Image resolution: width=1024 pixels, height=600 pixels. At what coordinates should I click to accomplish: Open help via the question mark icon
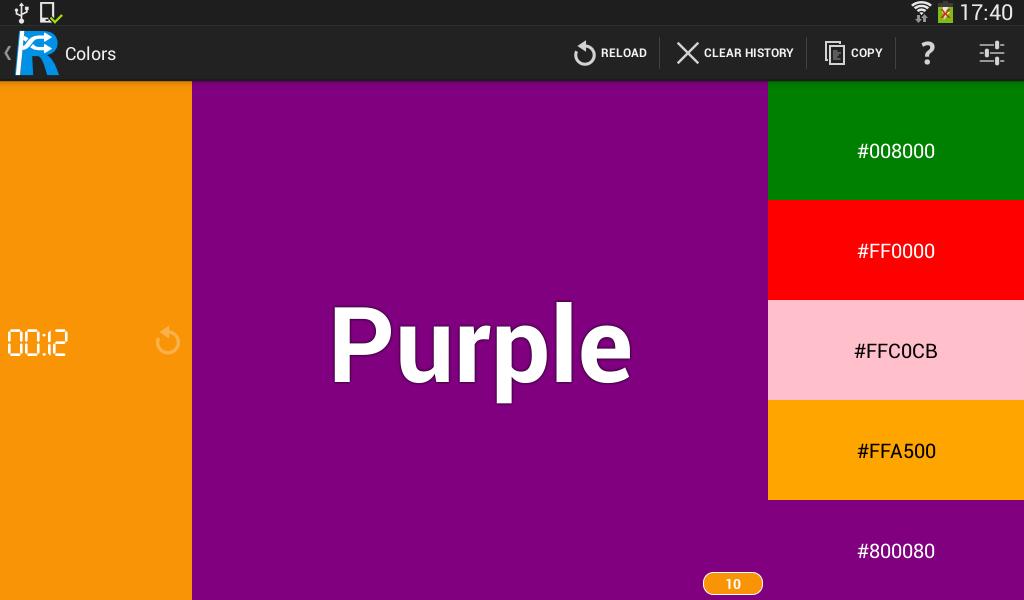(927, 53)
